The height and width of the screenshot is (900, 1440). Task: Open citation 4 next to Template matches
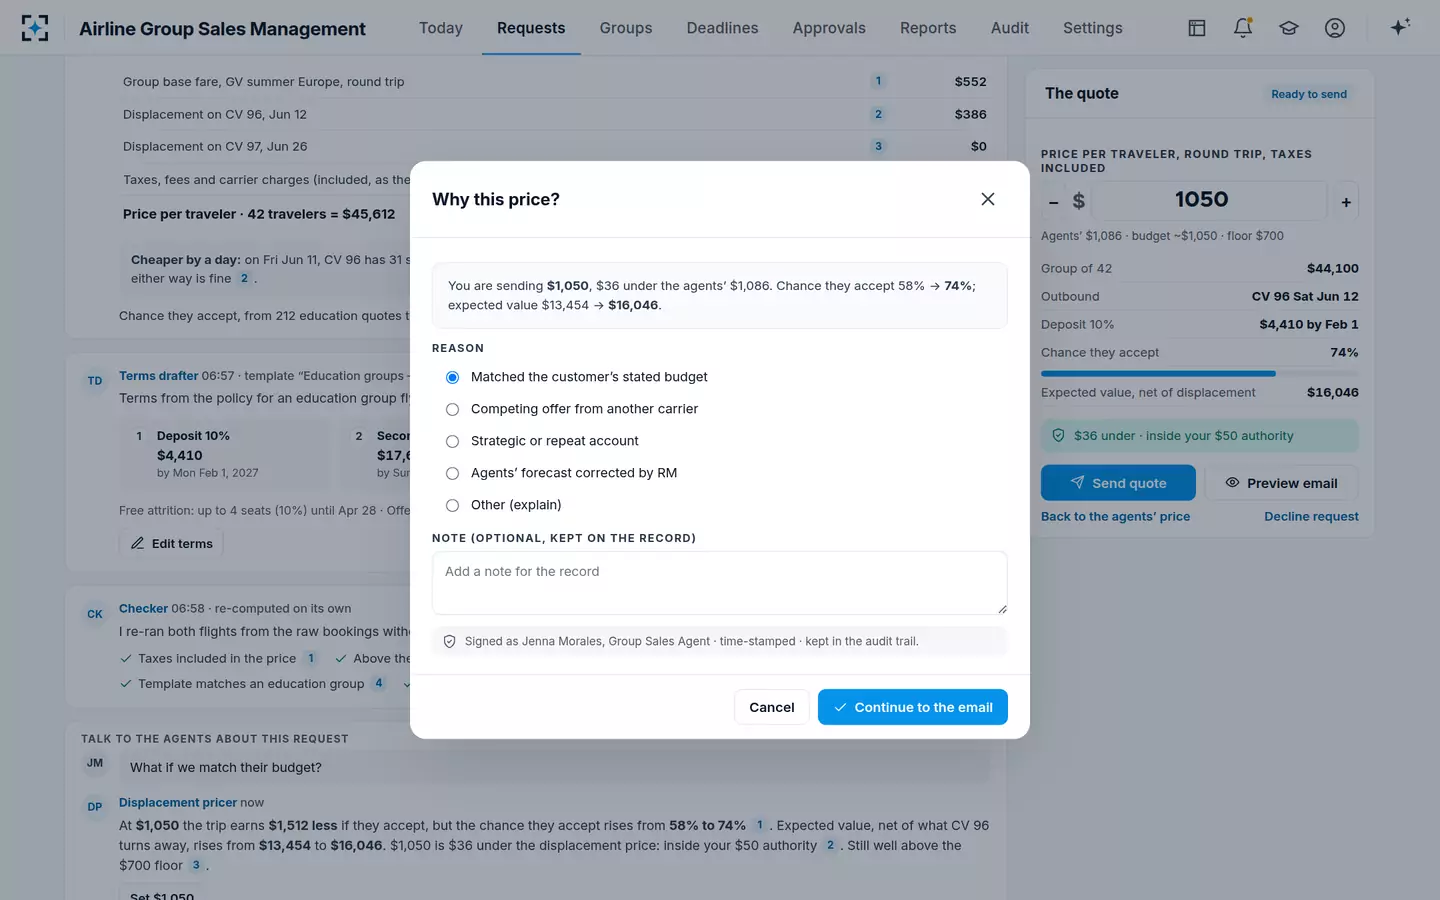(378, 683)
